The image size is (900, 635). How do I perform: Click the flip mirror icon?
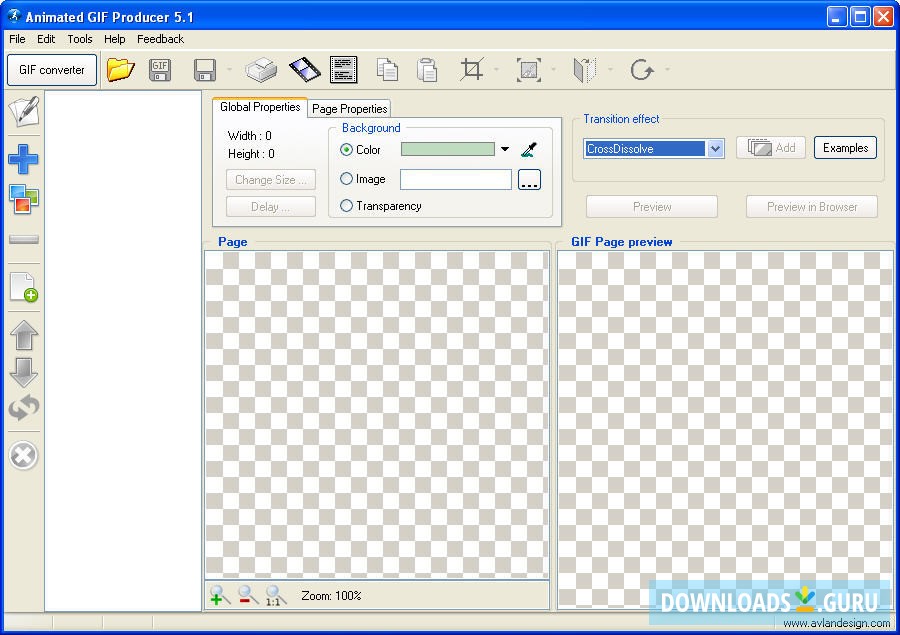[585, 70]
